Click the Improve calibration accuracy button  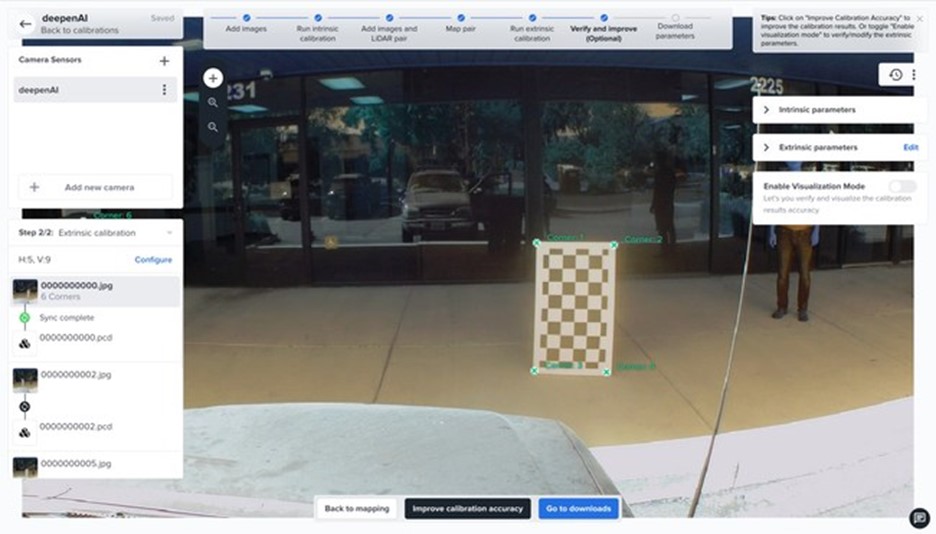467,508
